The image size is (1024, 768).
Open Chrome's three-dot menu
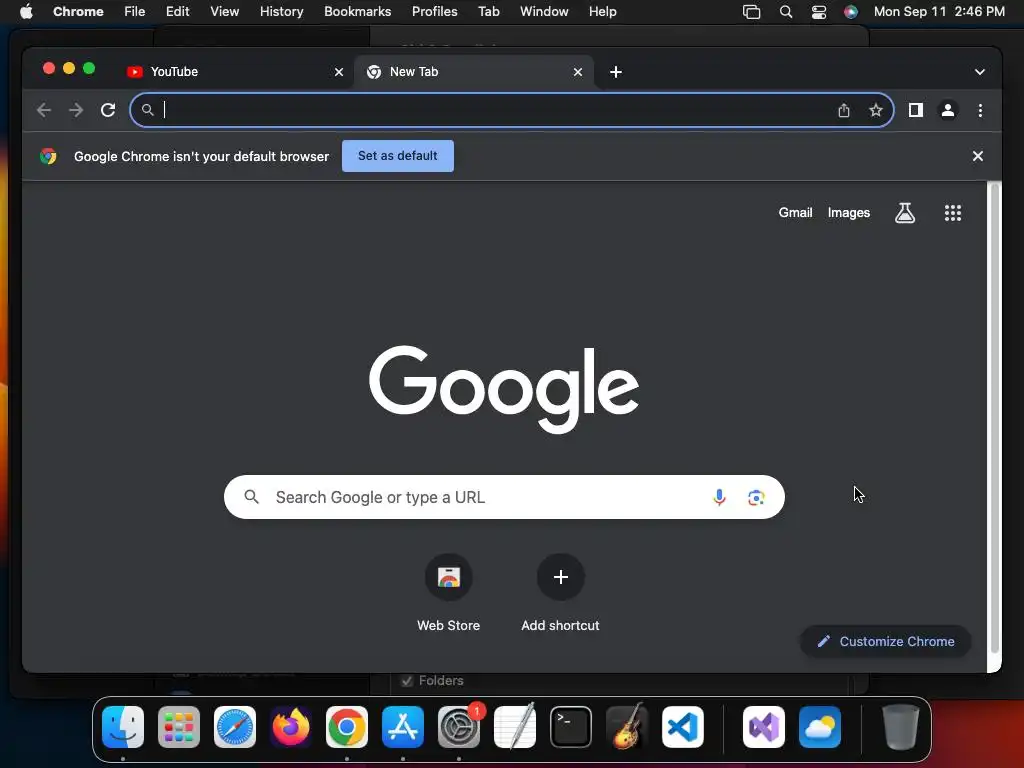click(980, 110)
